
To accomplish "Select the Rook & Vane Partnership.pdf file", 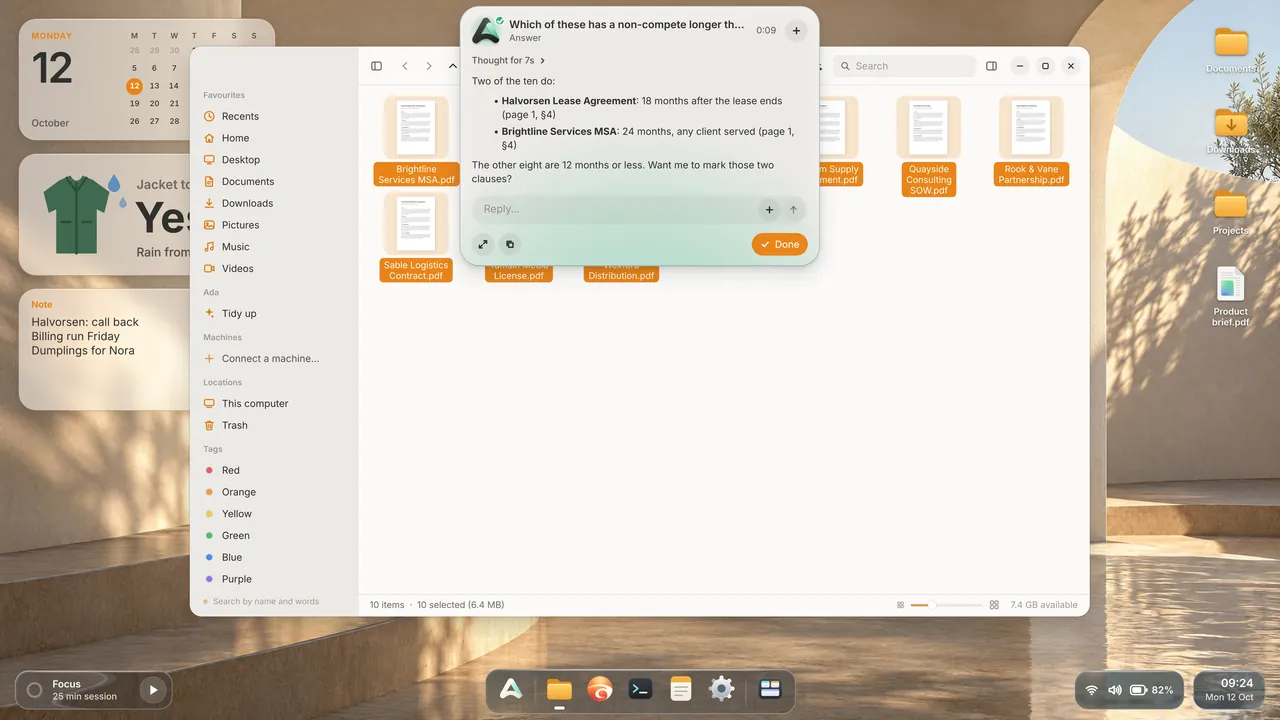I will coord(1031,141).
